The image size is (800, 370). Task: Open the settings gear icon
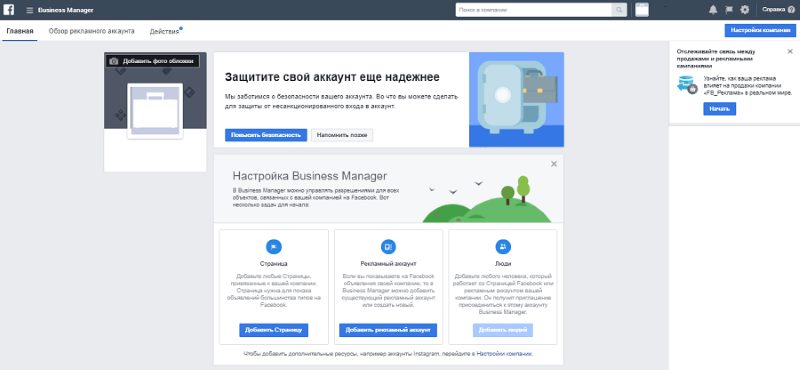(745, 10)
